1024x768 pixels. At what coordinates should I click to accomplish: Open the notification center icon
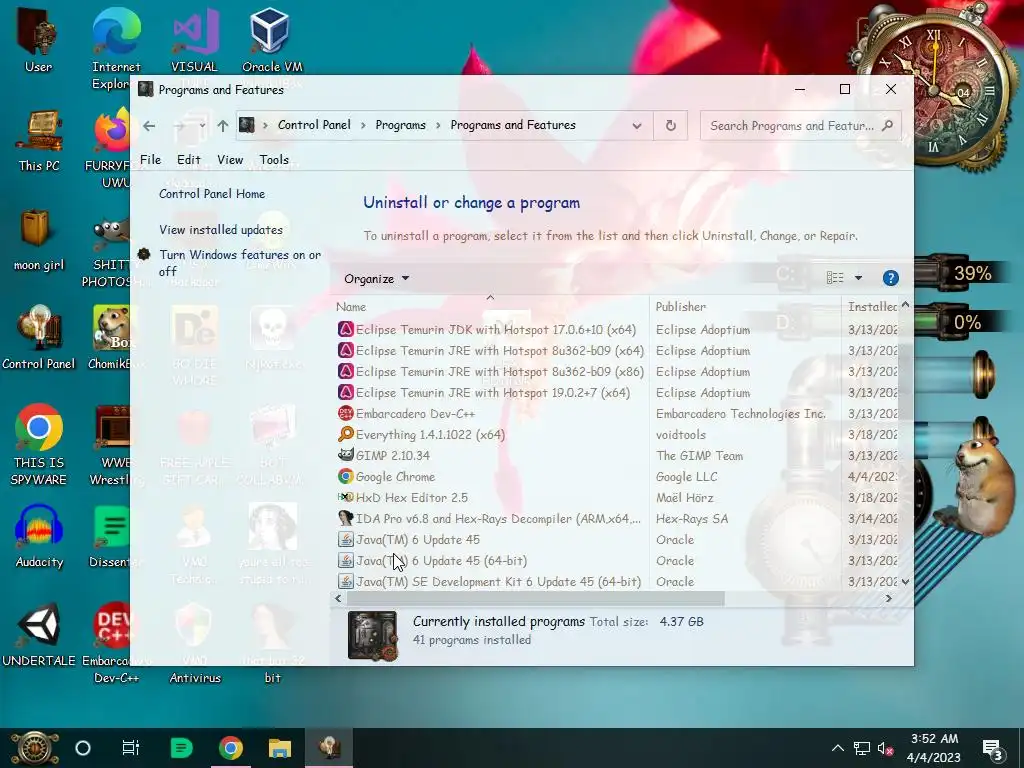[x=993, y=749]
